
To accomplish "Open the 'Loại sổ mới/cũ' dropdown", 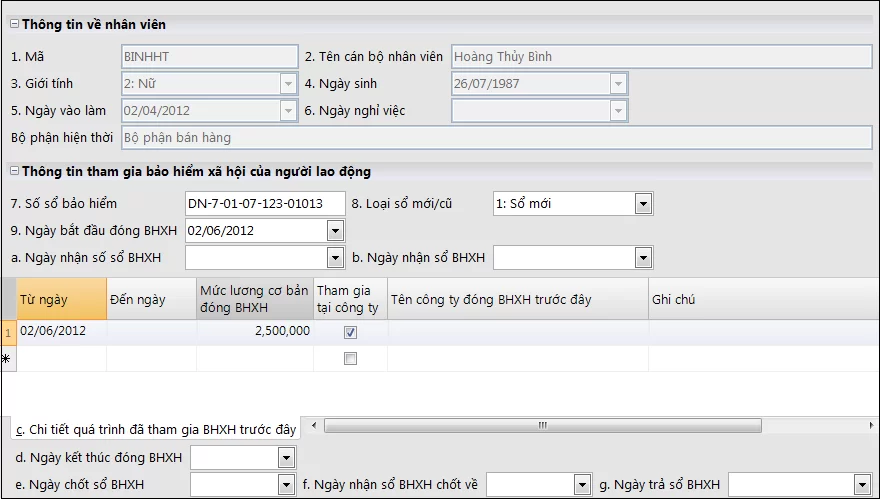I will point(643,204).
